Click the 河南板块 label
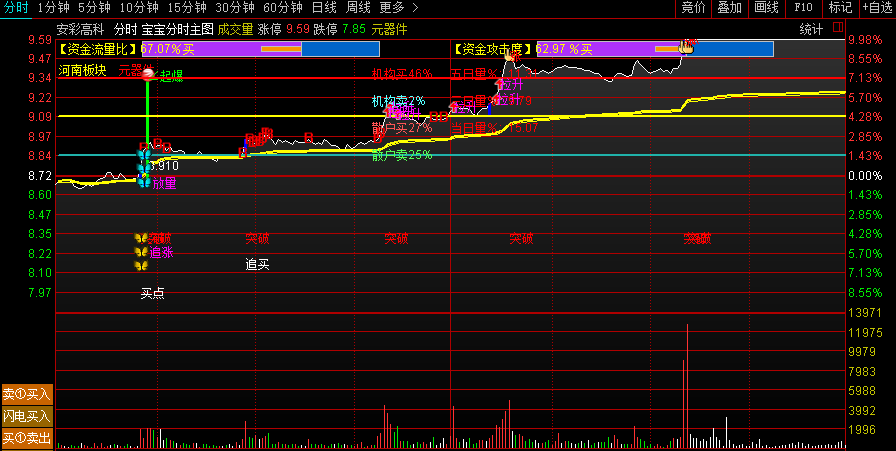 pyautogui.click(x=82, y=70)
